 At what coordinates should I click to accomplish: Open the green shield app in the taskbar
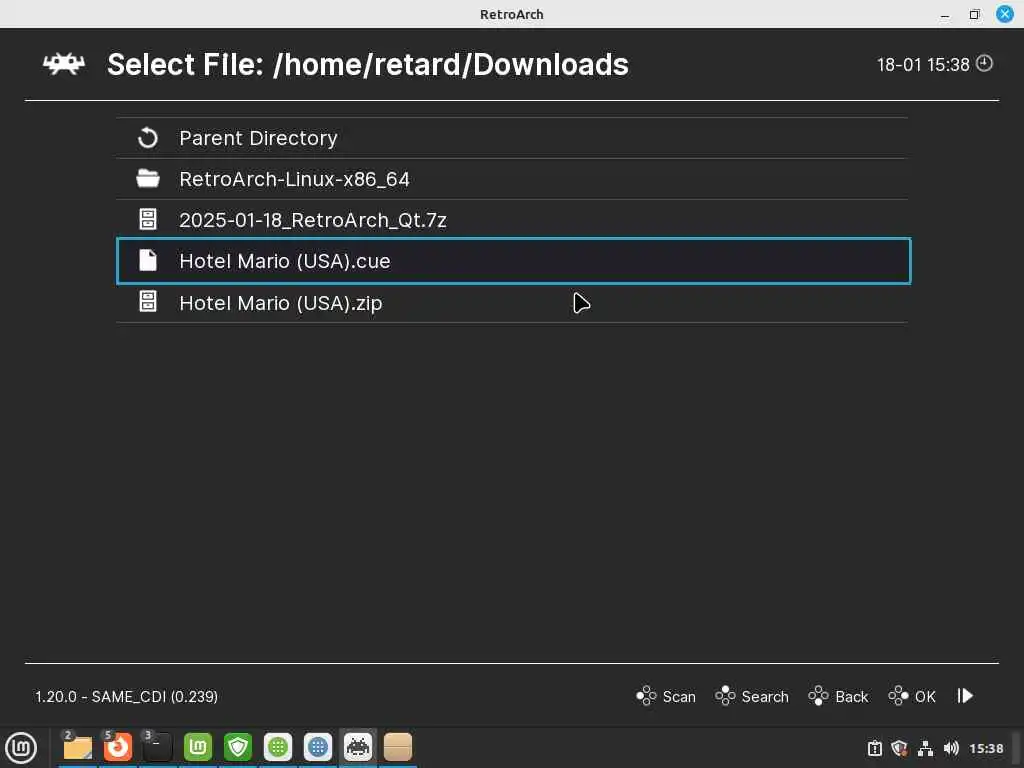(x=238, y=747)
